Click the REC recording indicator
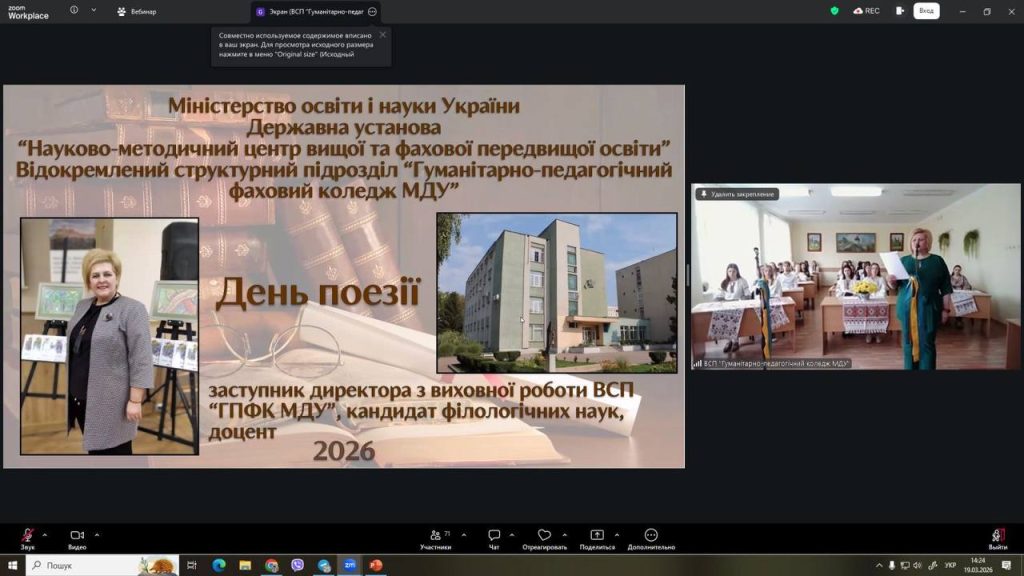The height and width of the screenshot is (576, 1024). 866,11
